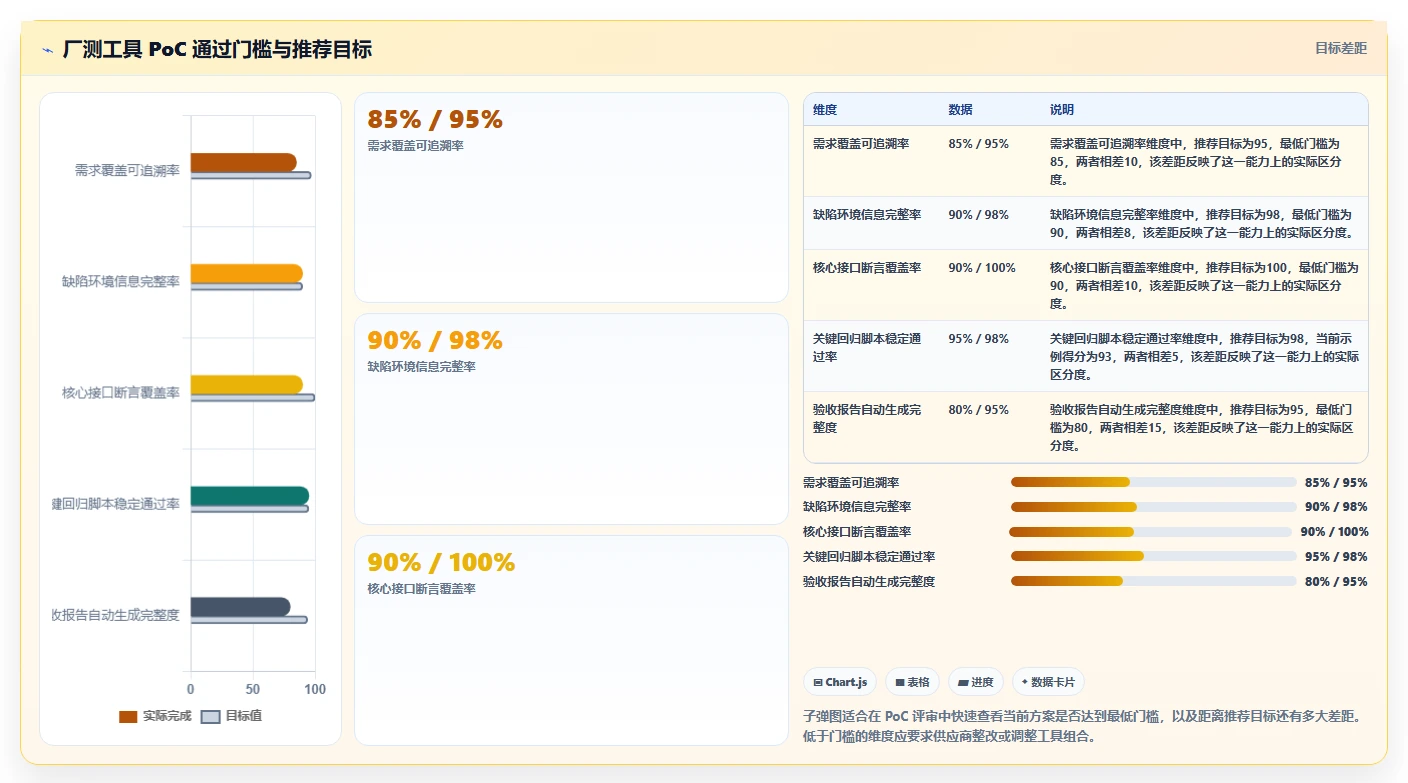The height and width of the screenshot is (783, 1408).
Task: Click the 需求覆盖可追溯率 label on the chart axis
Action: click(x=127, y=171)
